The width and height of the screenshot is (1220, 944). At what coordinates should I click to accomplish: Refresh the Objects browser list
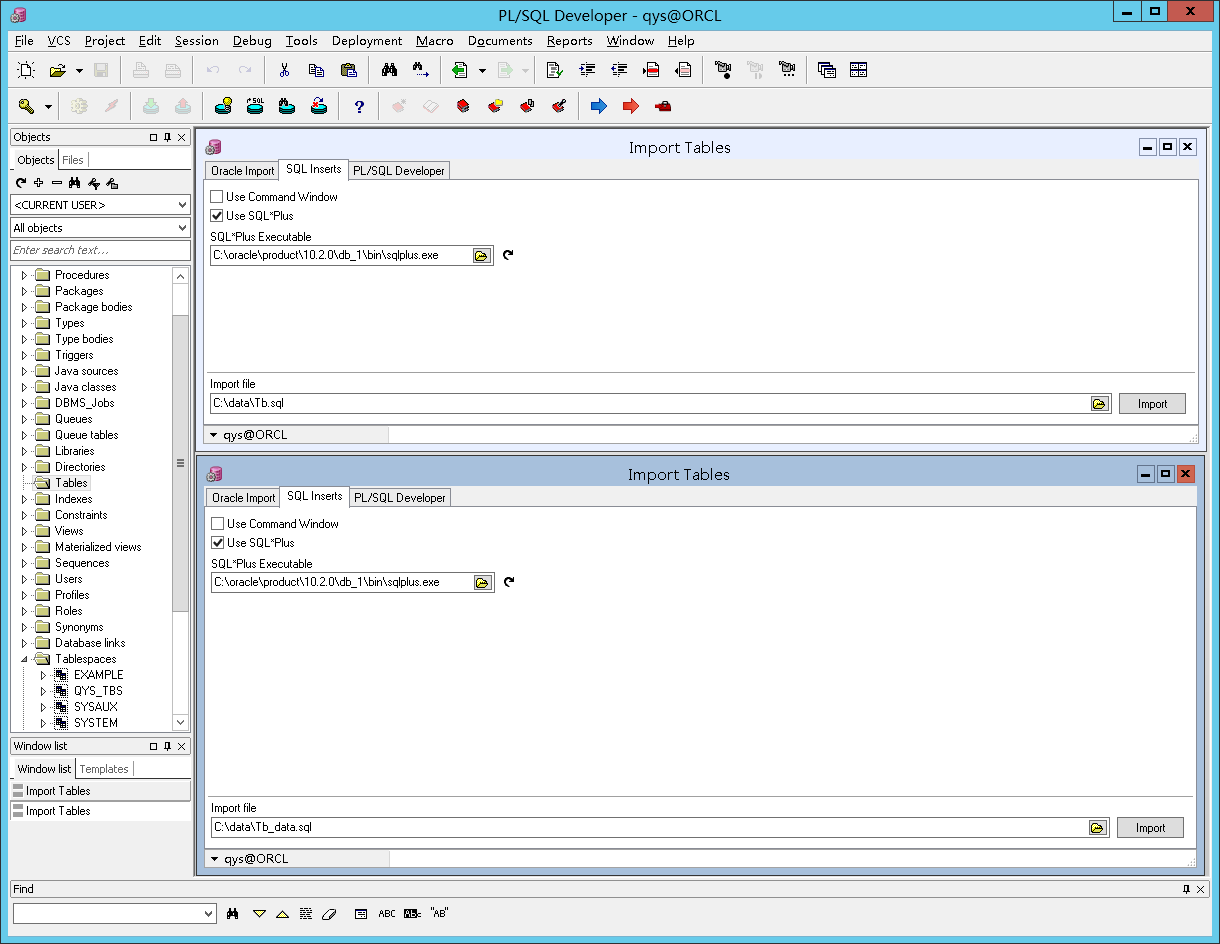[x=21, y=183]
